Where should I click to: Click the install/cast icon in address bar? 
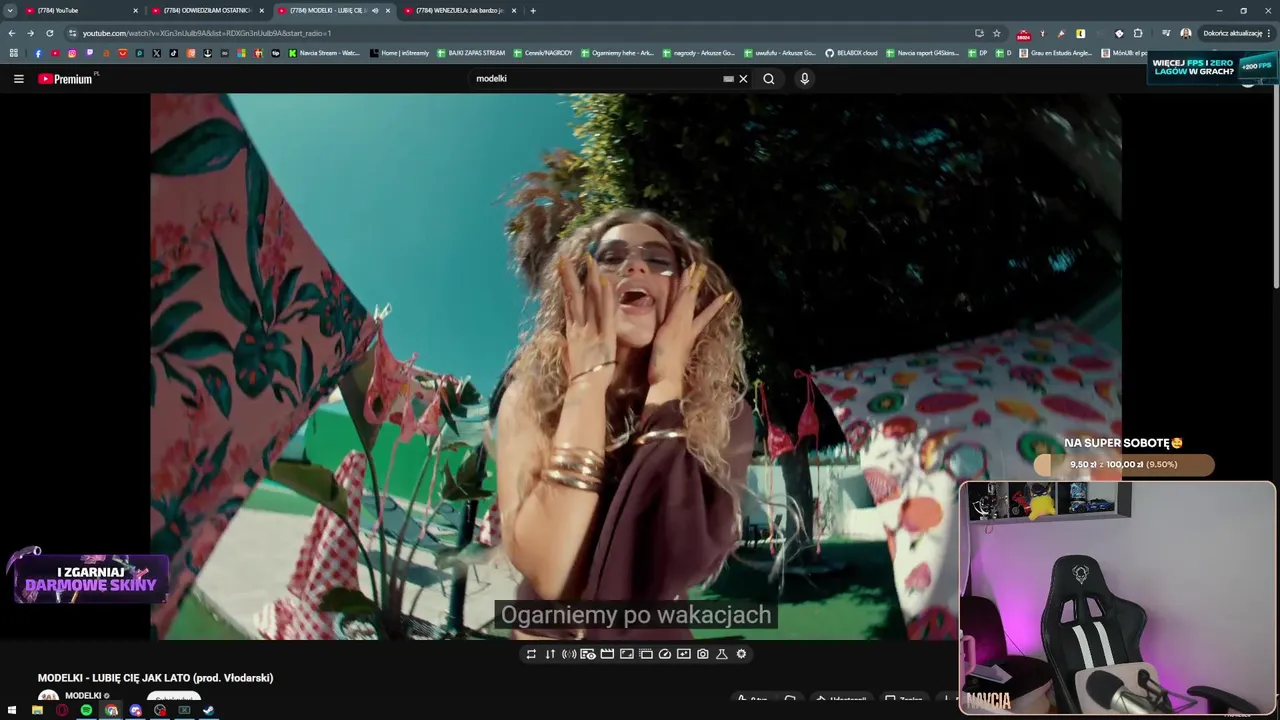tap(979, 33)
